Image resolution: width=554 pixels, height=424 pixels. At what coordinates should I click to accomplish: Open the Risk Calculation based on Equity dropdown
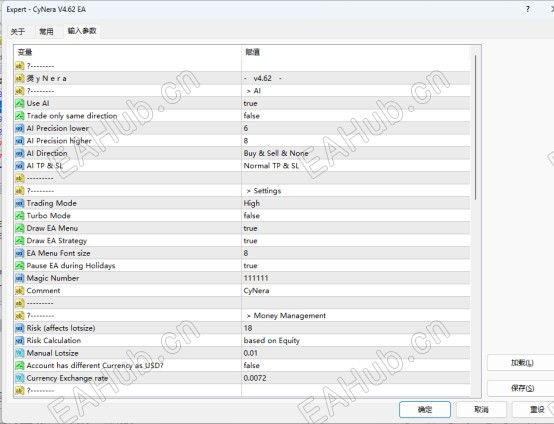pos(356,341)
